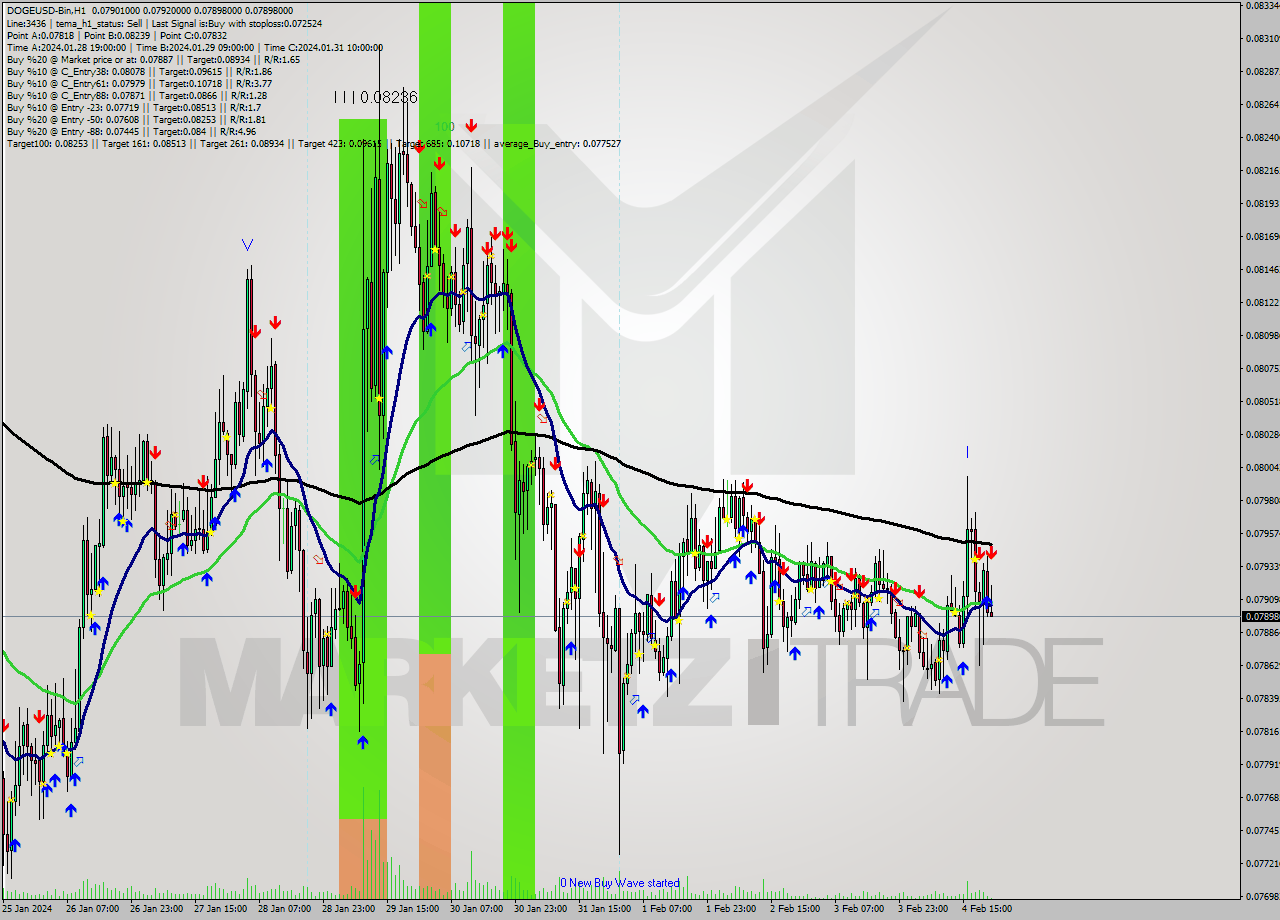Select the '26 Jan 07:00' time label
Image resolution: width=1280 pixels, height=920 pixels.
click(92, 909)
